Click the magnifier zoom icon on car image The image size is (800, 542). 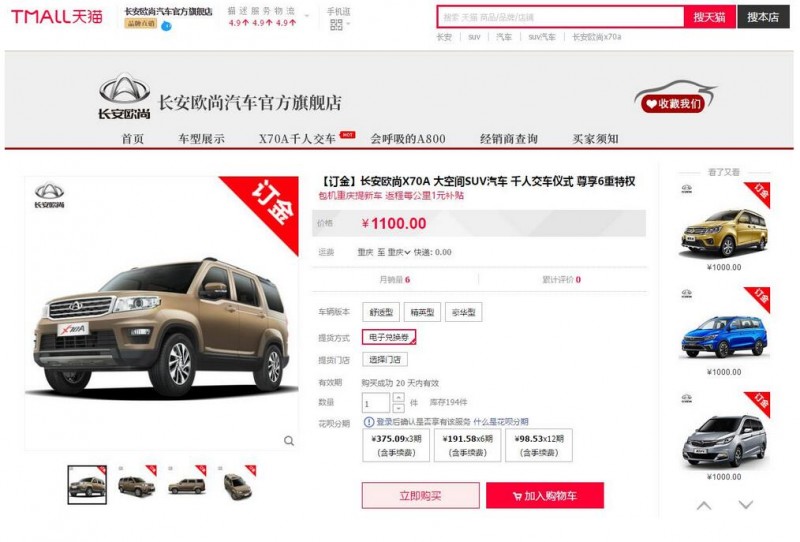coord(289,441)
